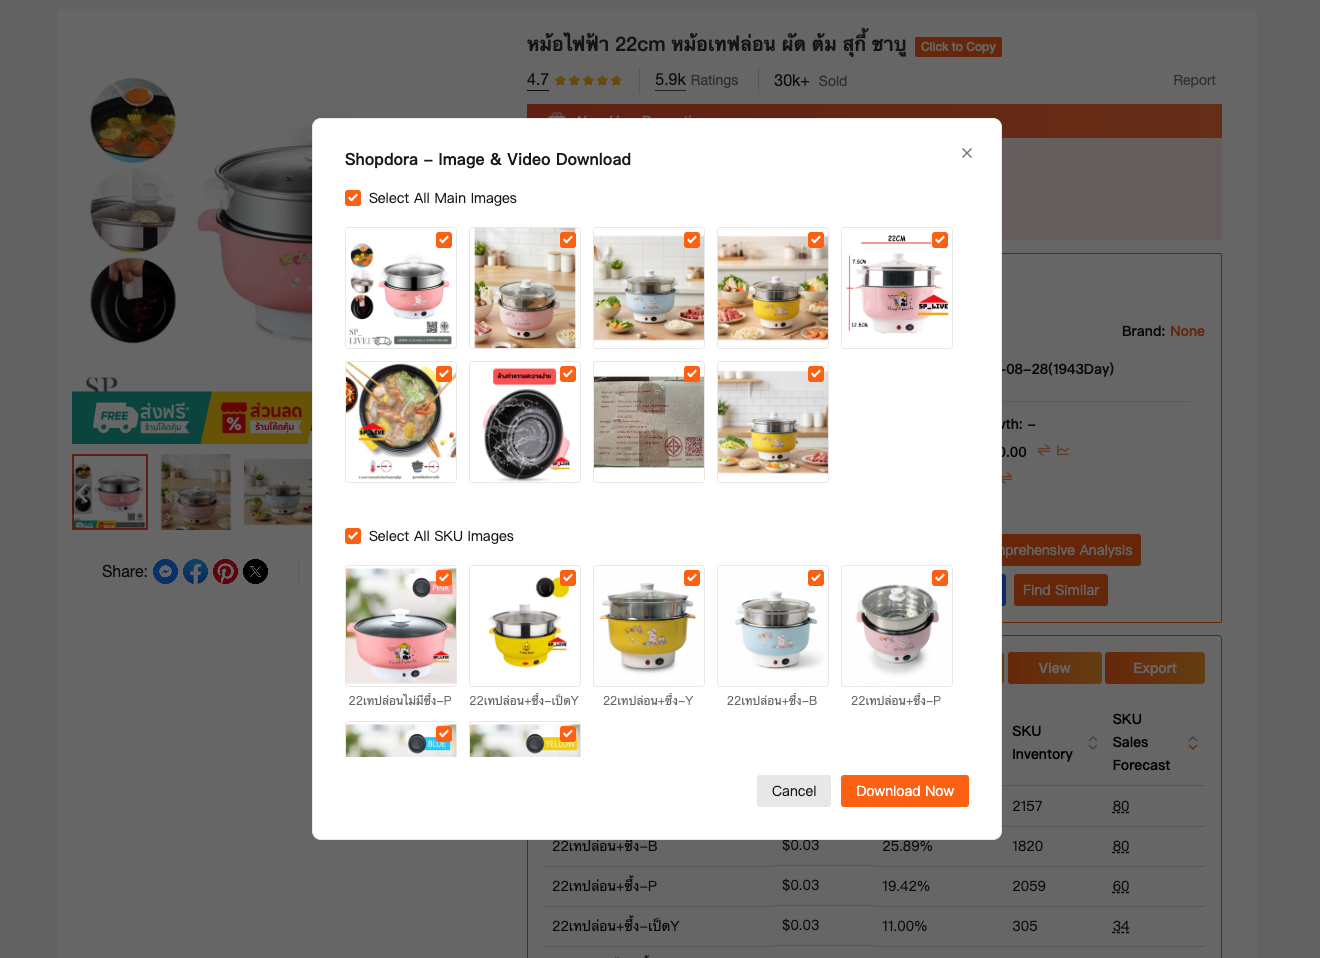The image size is (1320, 958).
Task: Open the View tab
Action: (1054, 668)
